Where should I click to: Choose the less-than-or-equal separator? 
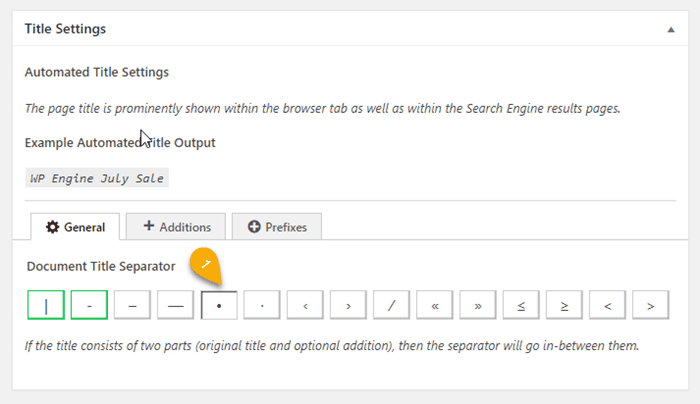(521, 305)
